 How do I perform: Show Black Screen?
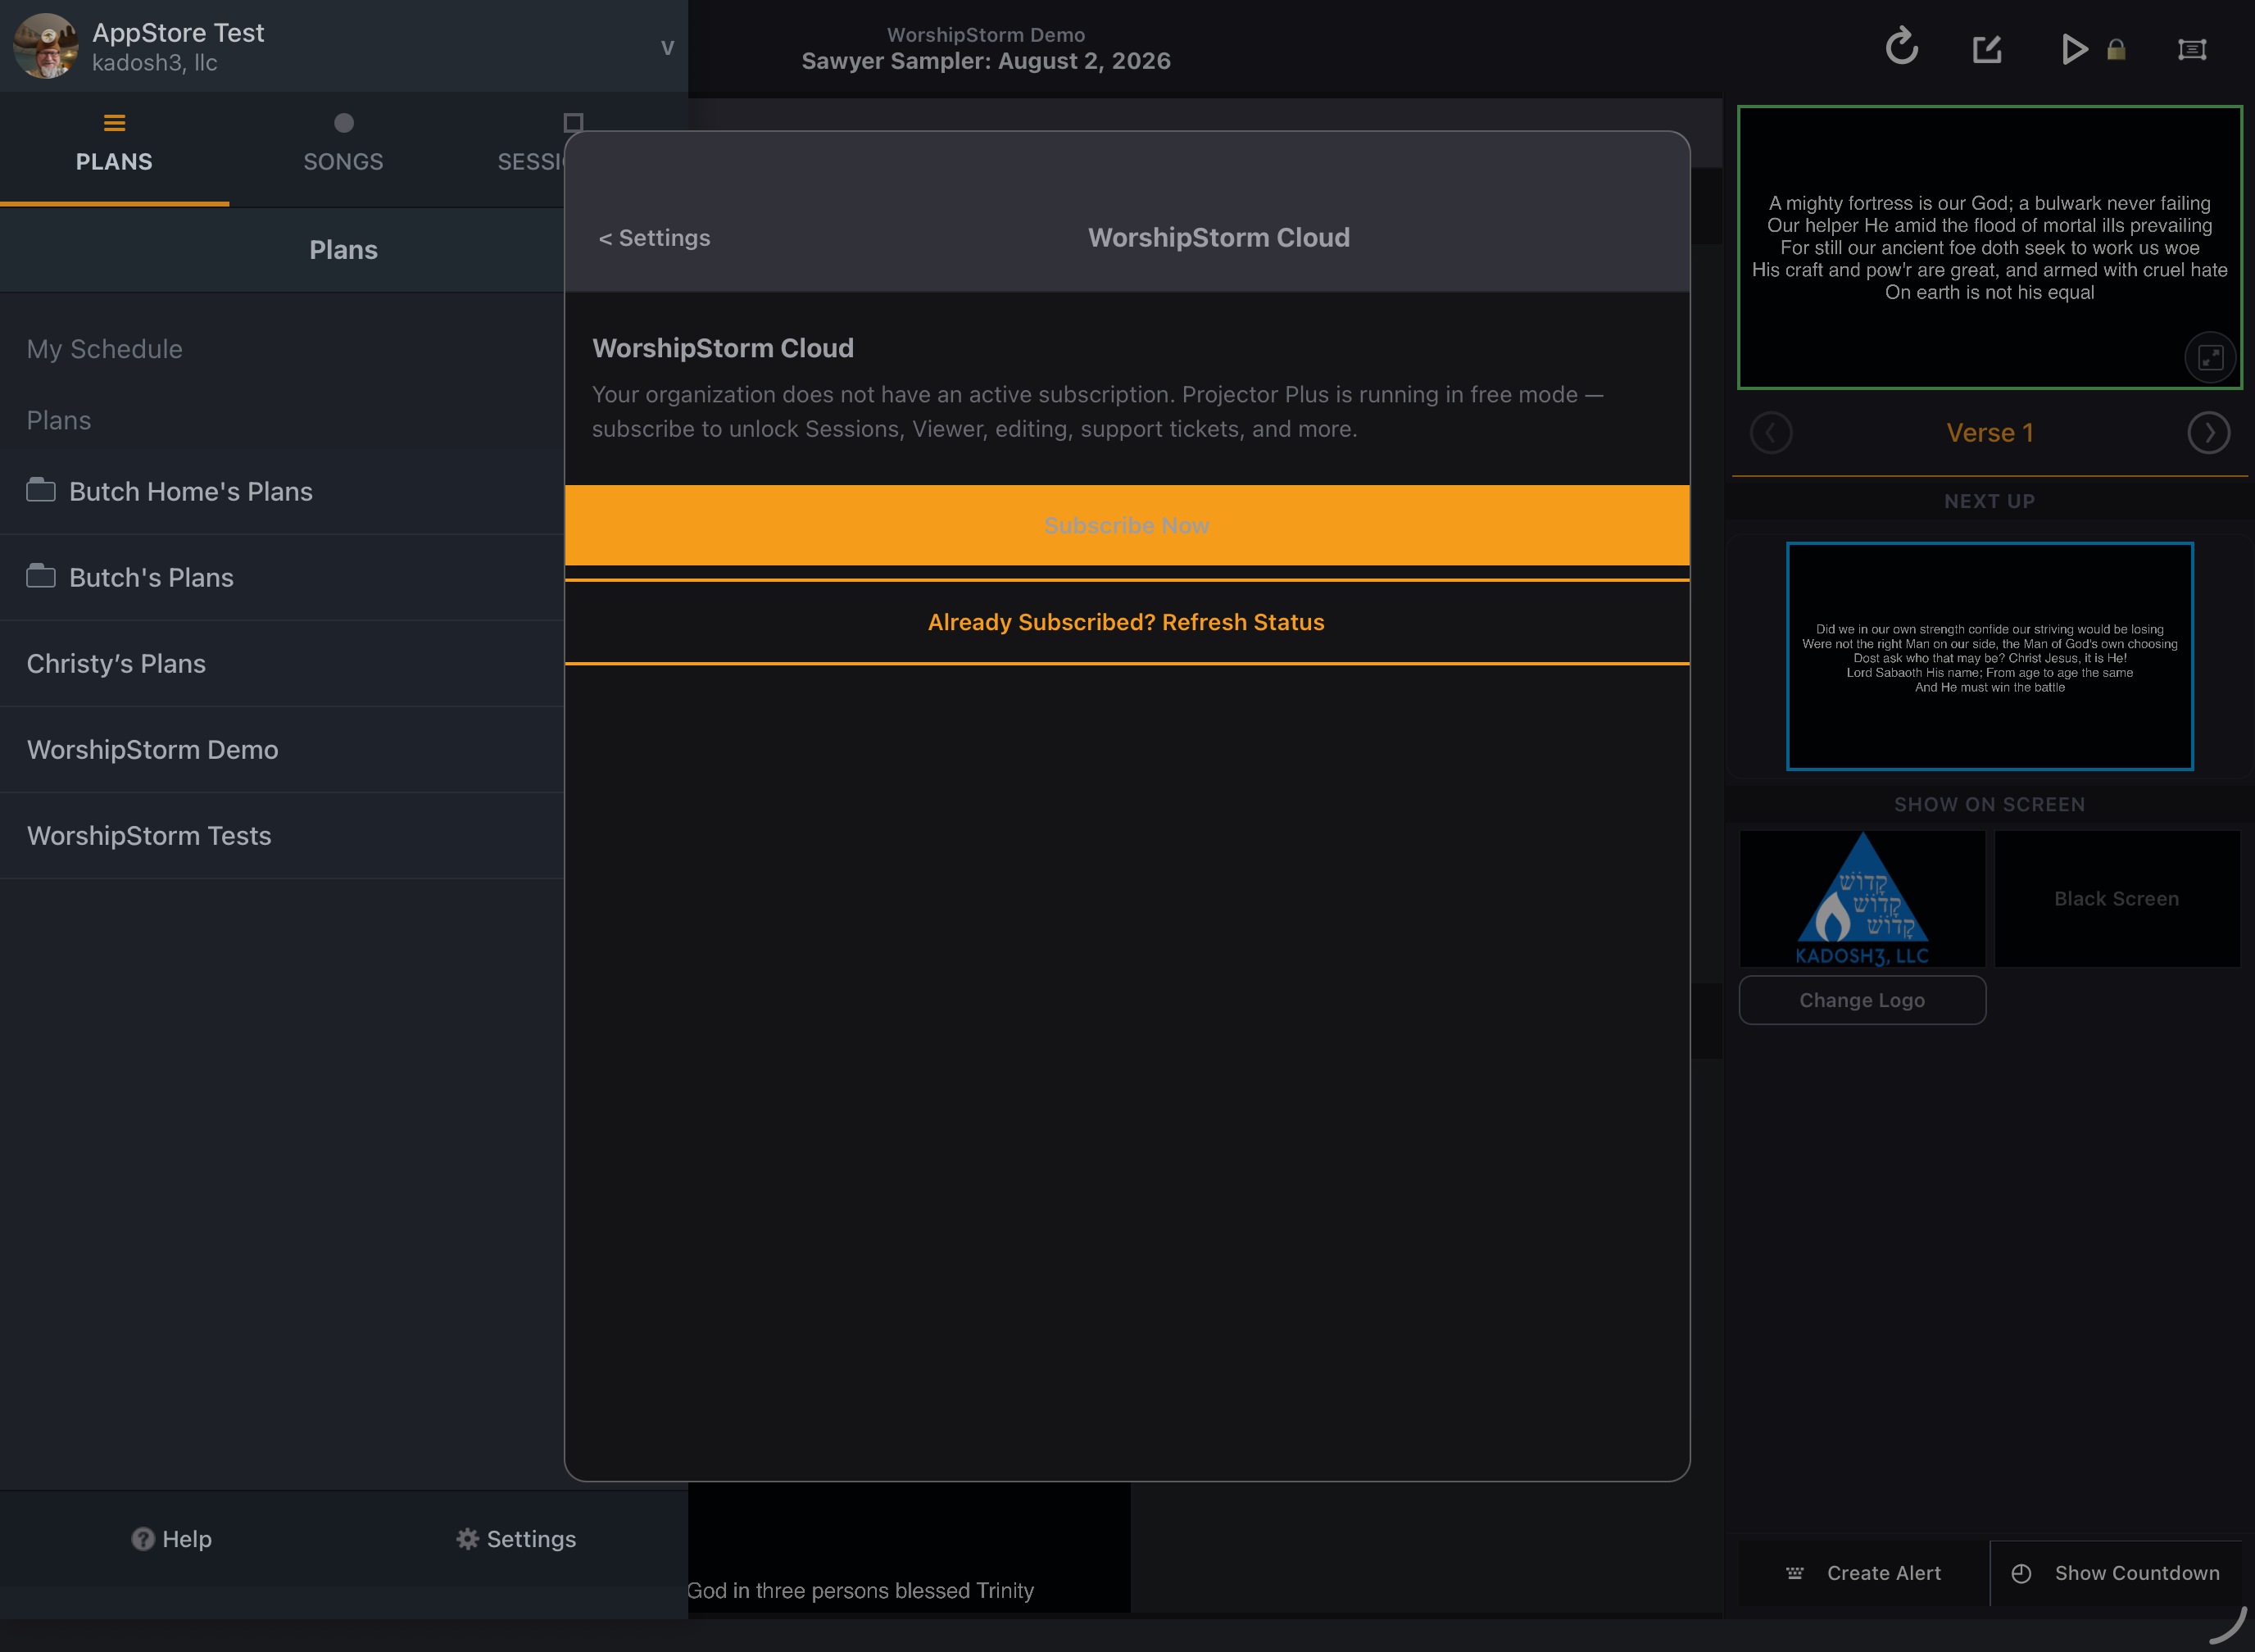point(2117,898)
